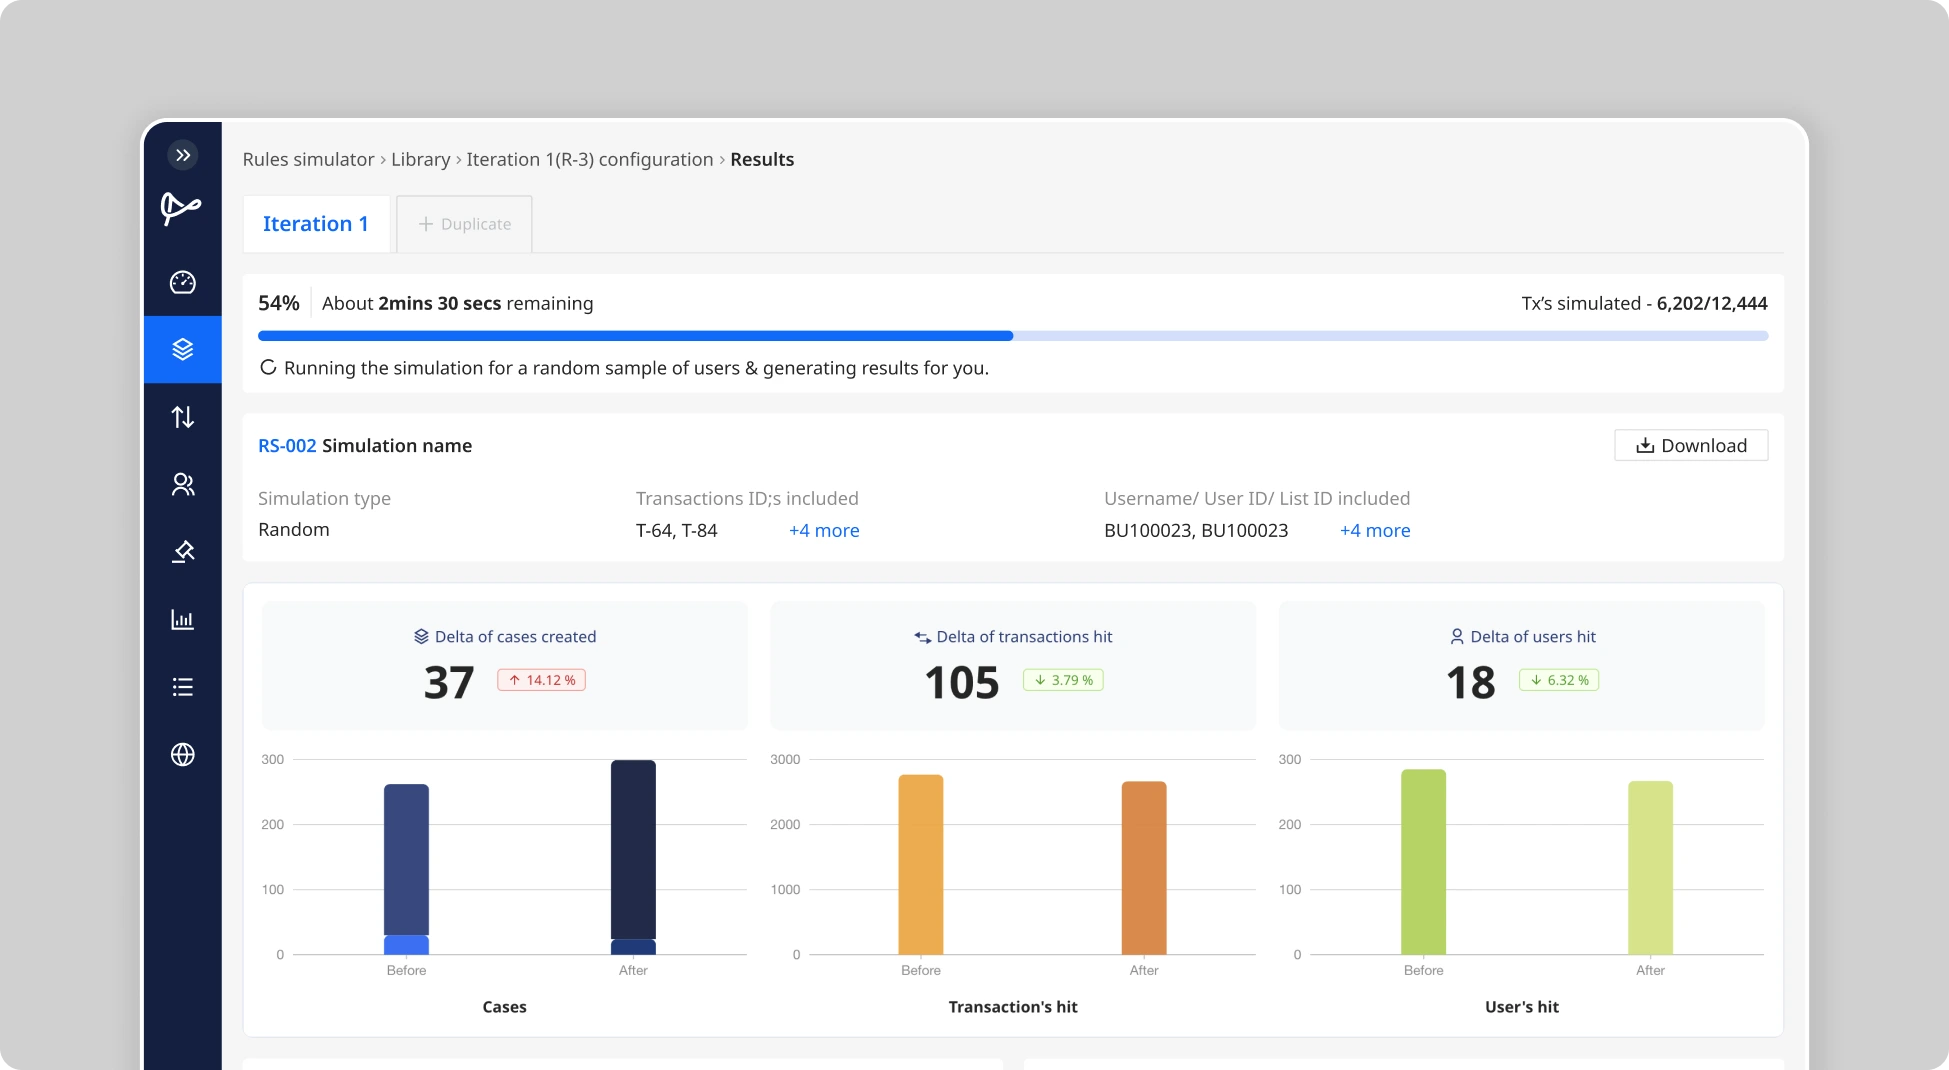Open the transactions up-down arrows icon
Viewport: 1949px width, 1070px height.
[x=183, y=417]
